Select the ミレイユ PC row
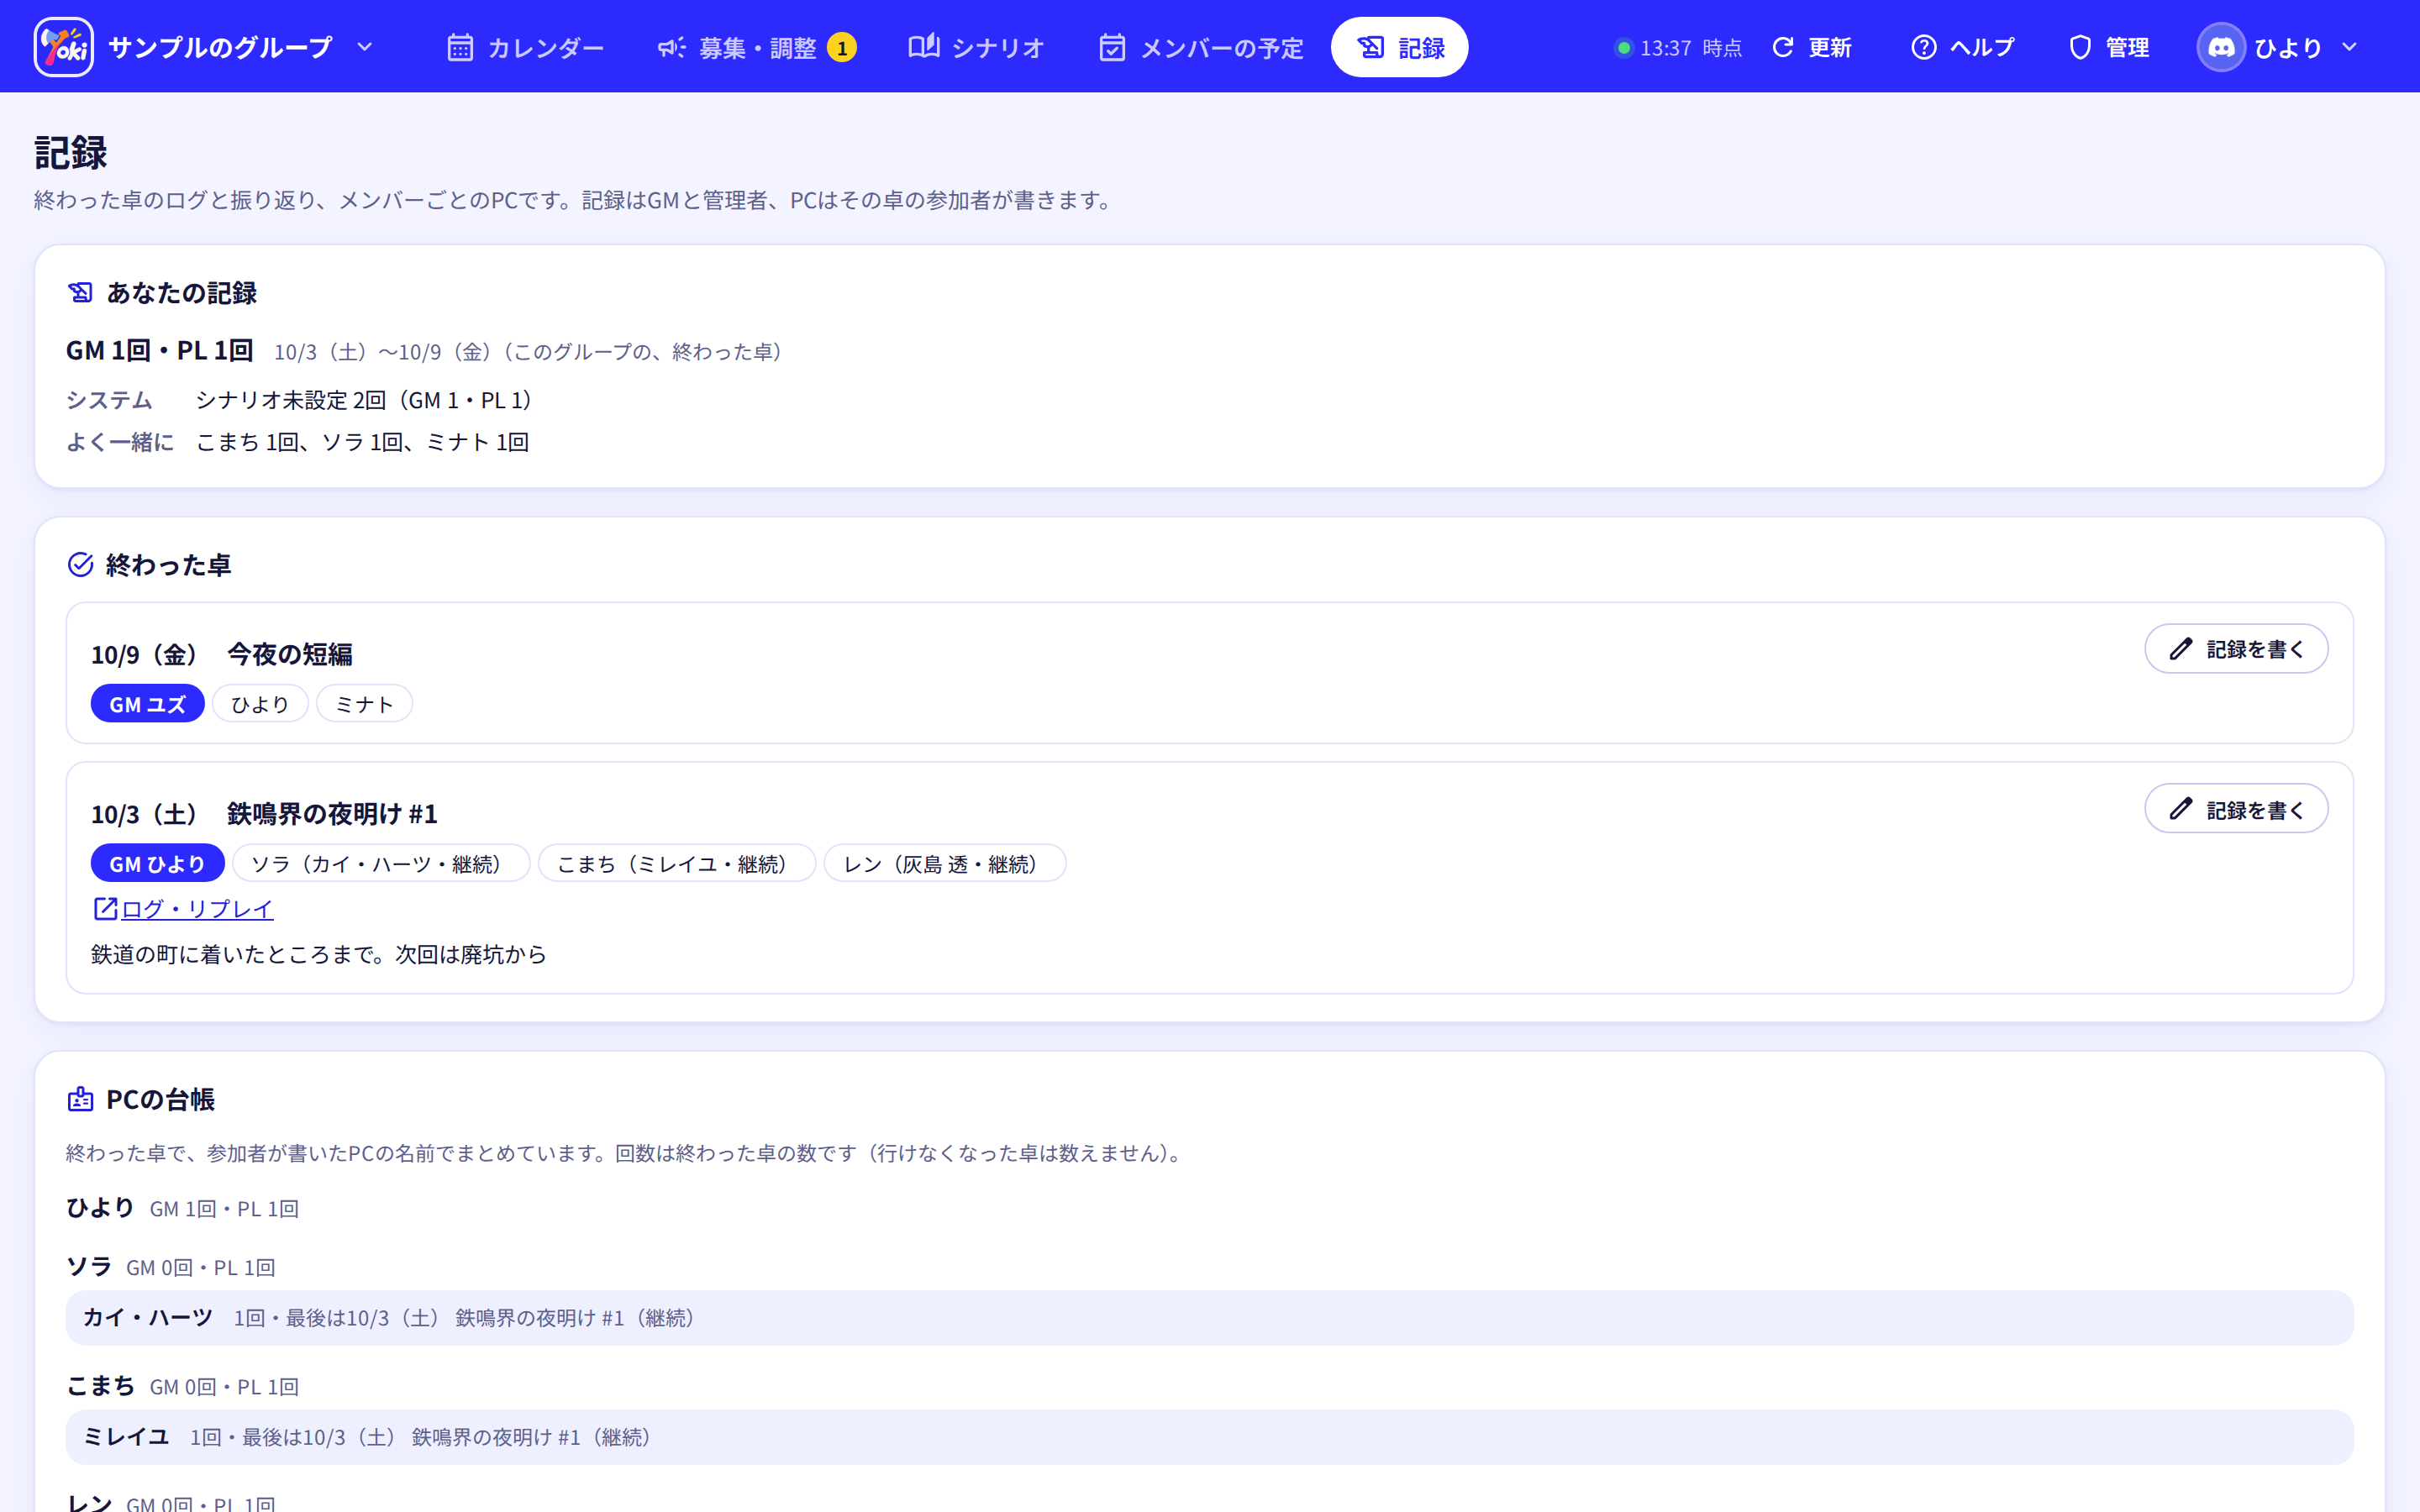This screenshot has width=2420, height=1512. pos(1209,1436)
